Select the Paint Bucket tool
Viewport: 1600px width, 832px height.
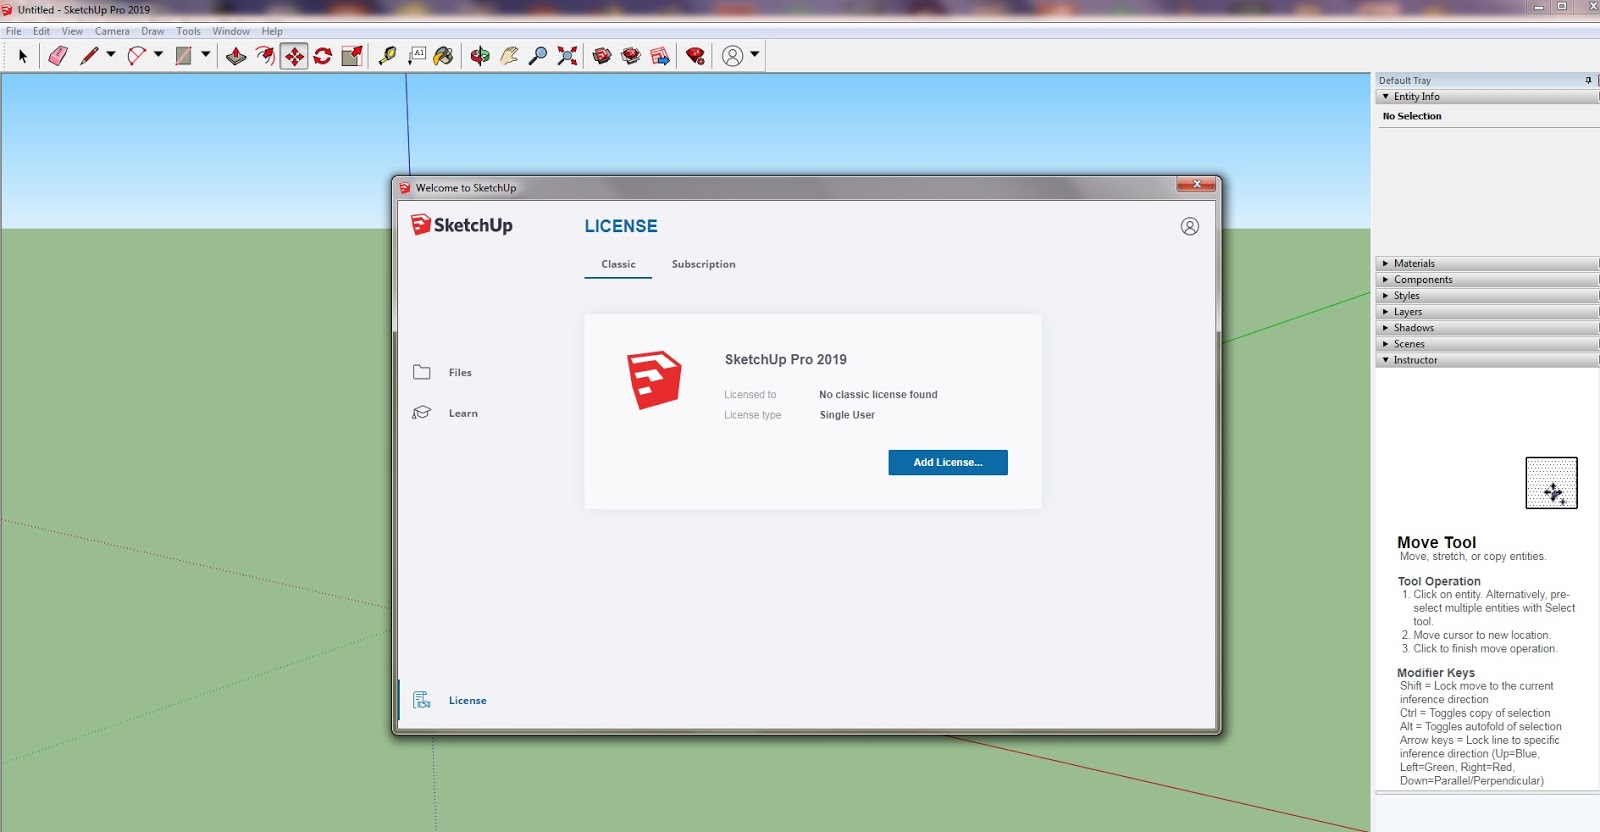tap(443, 56)
